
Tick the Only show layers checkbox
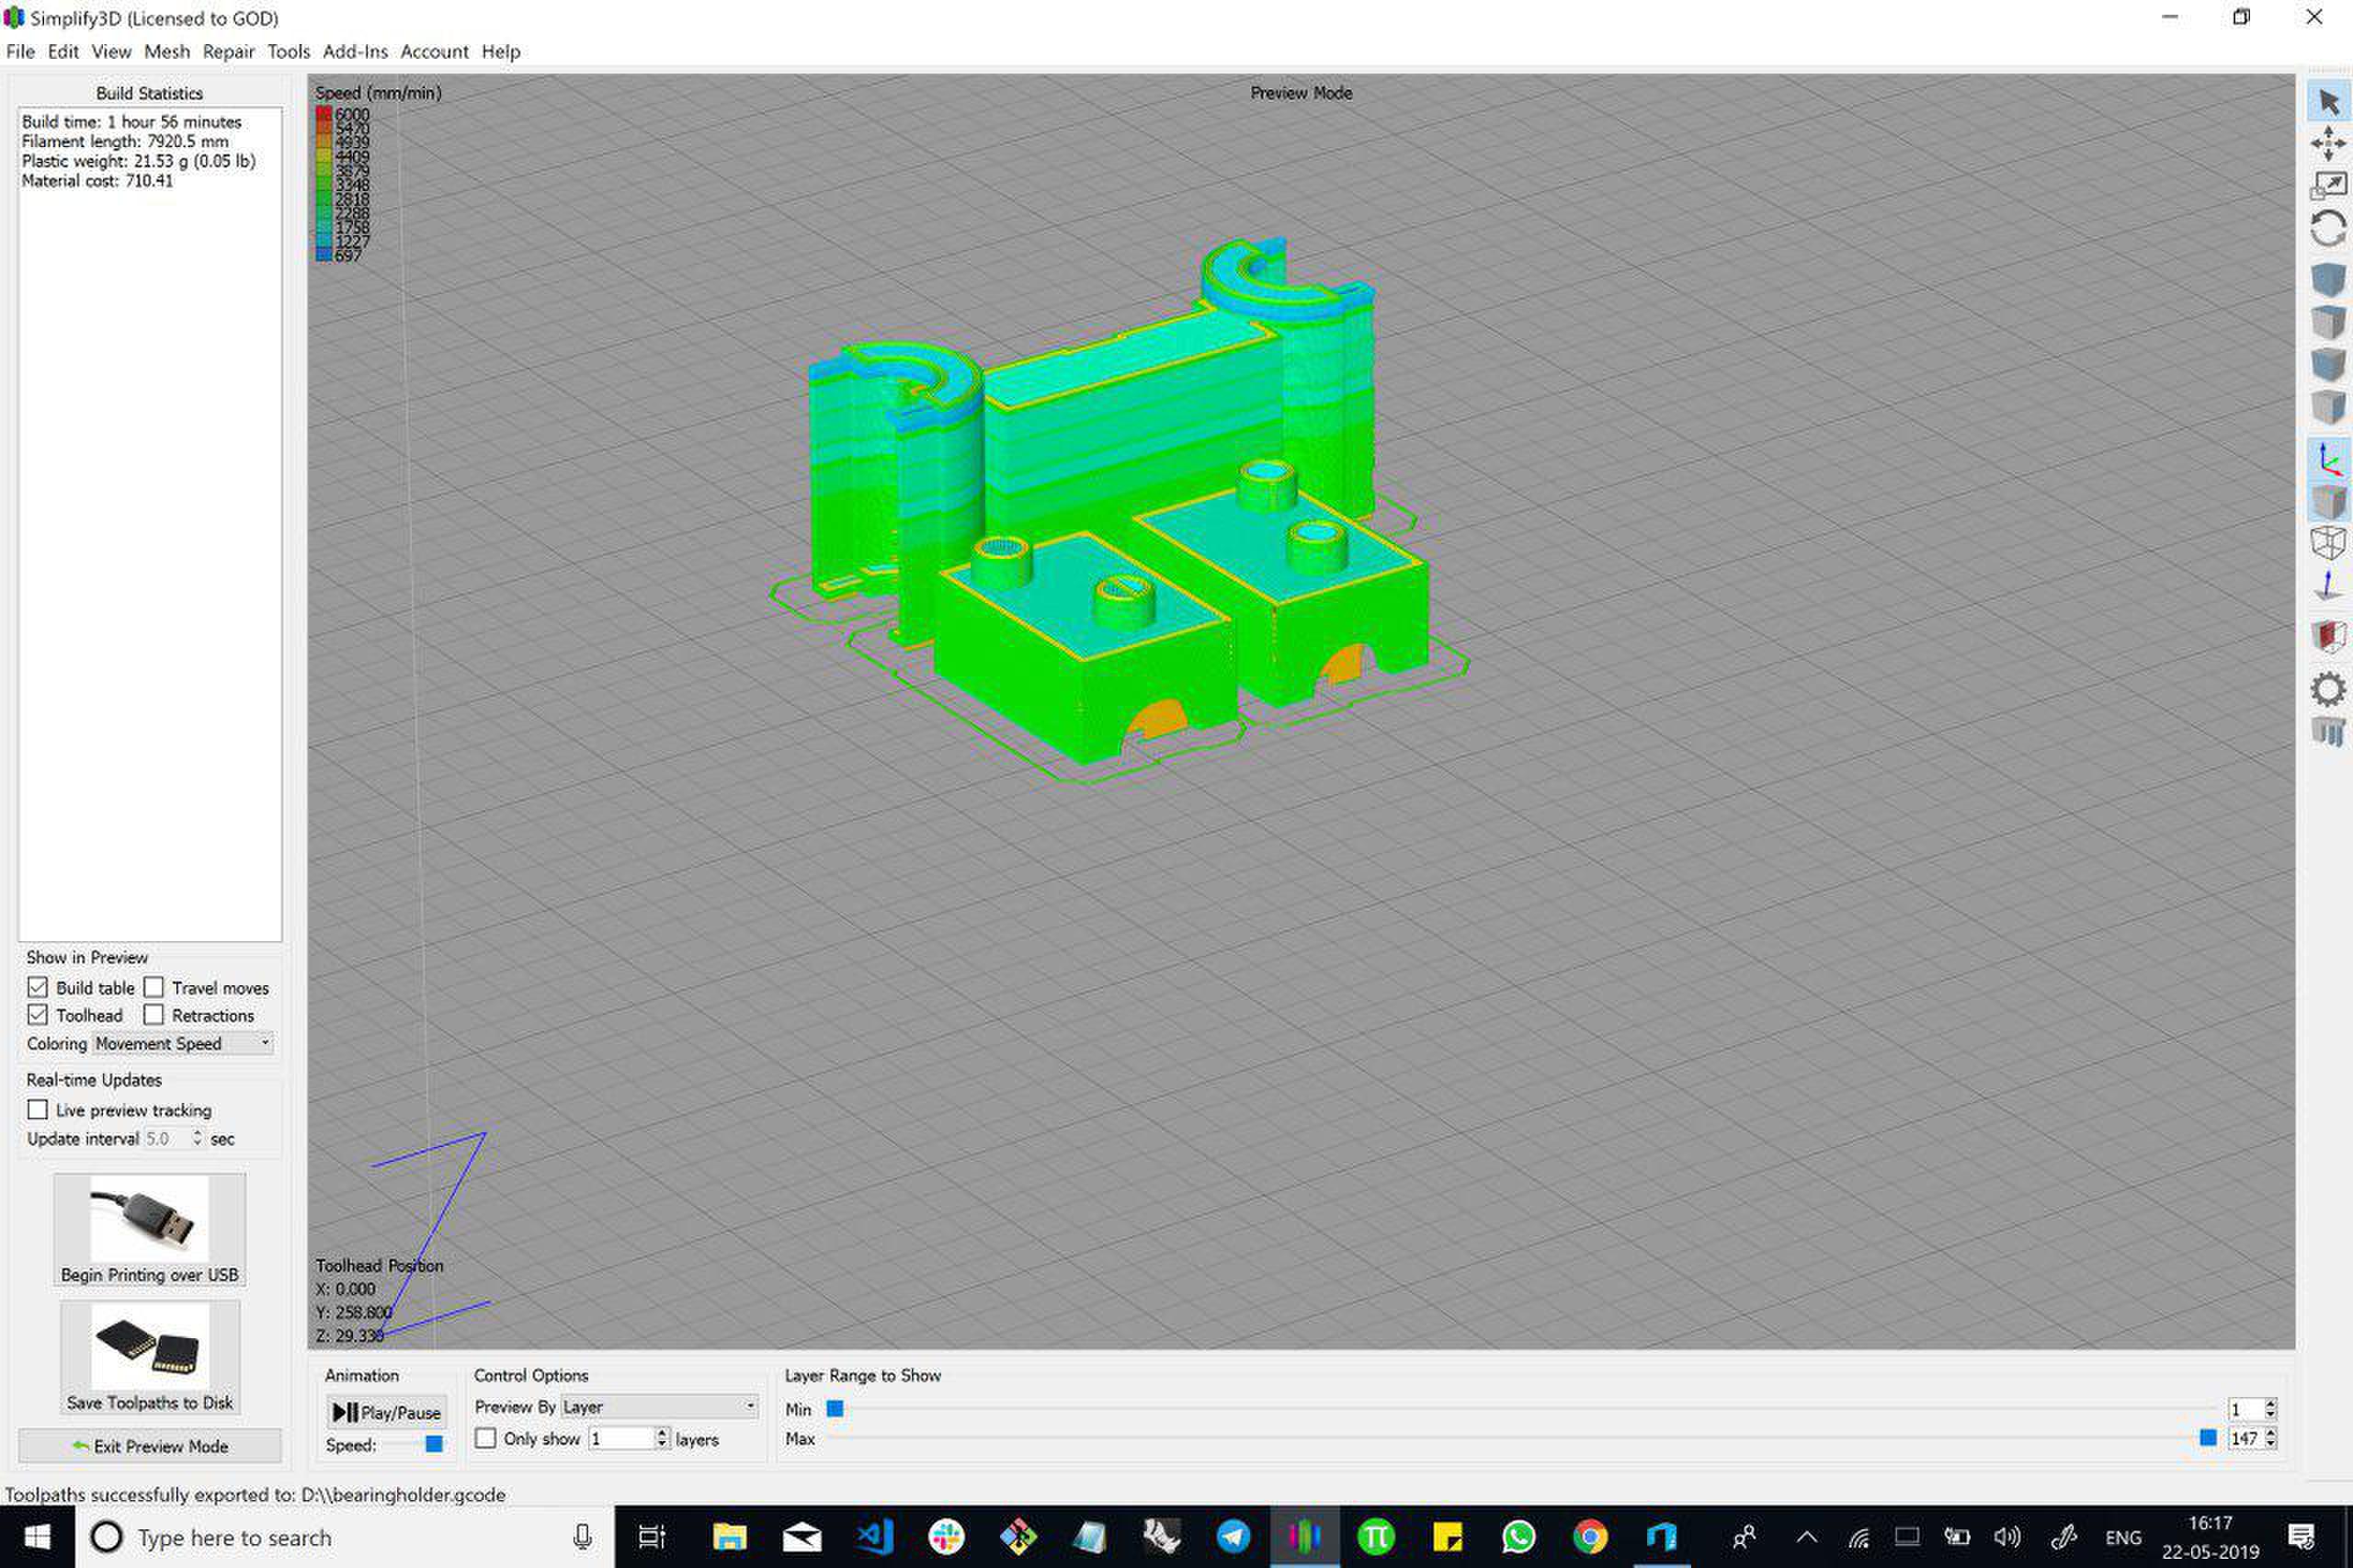point(486,1438)
